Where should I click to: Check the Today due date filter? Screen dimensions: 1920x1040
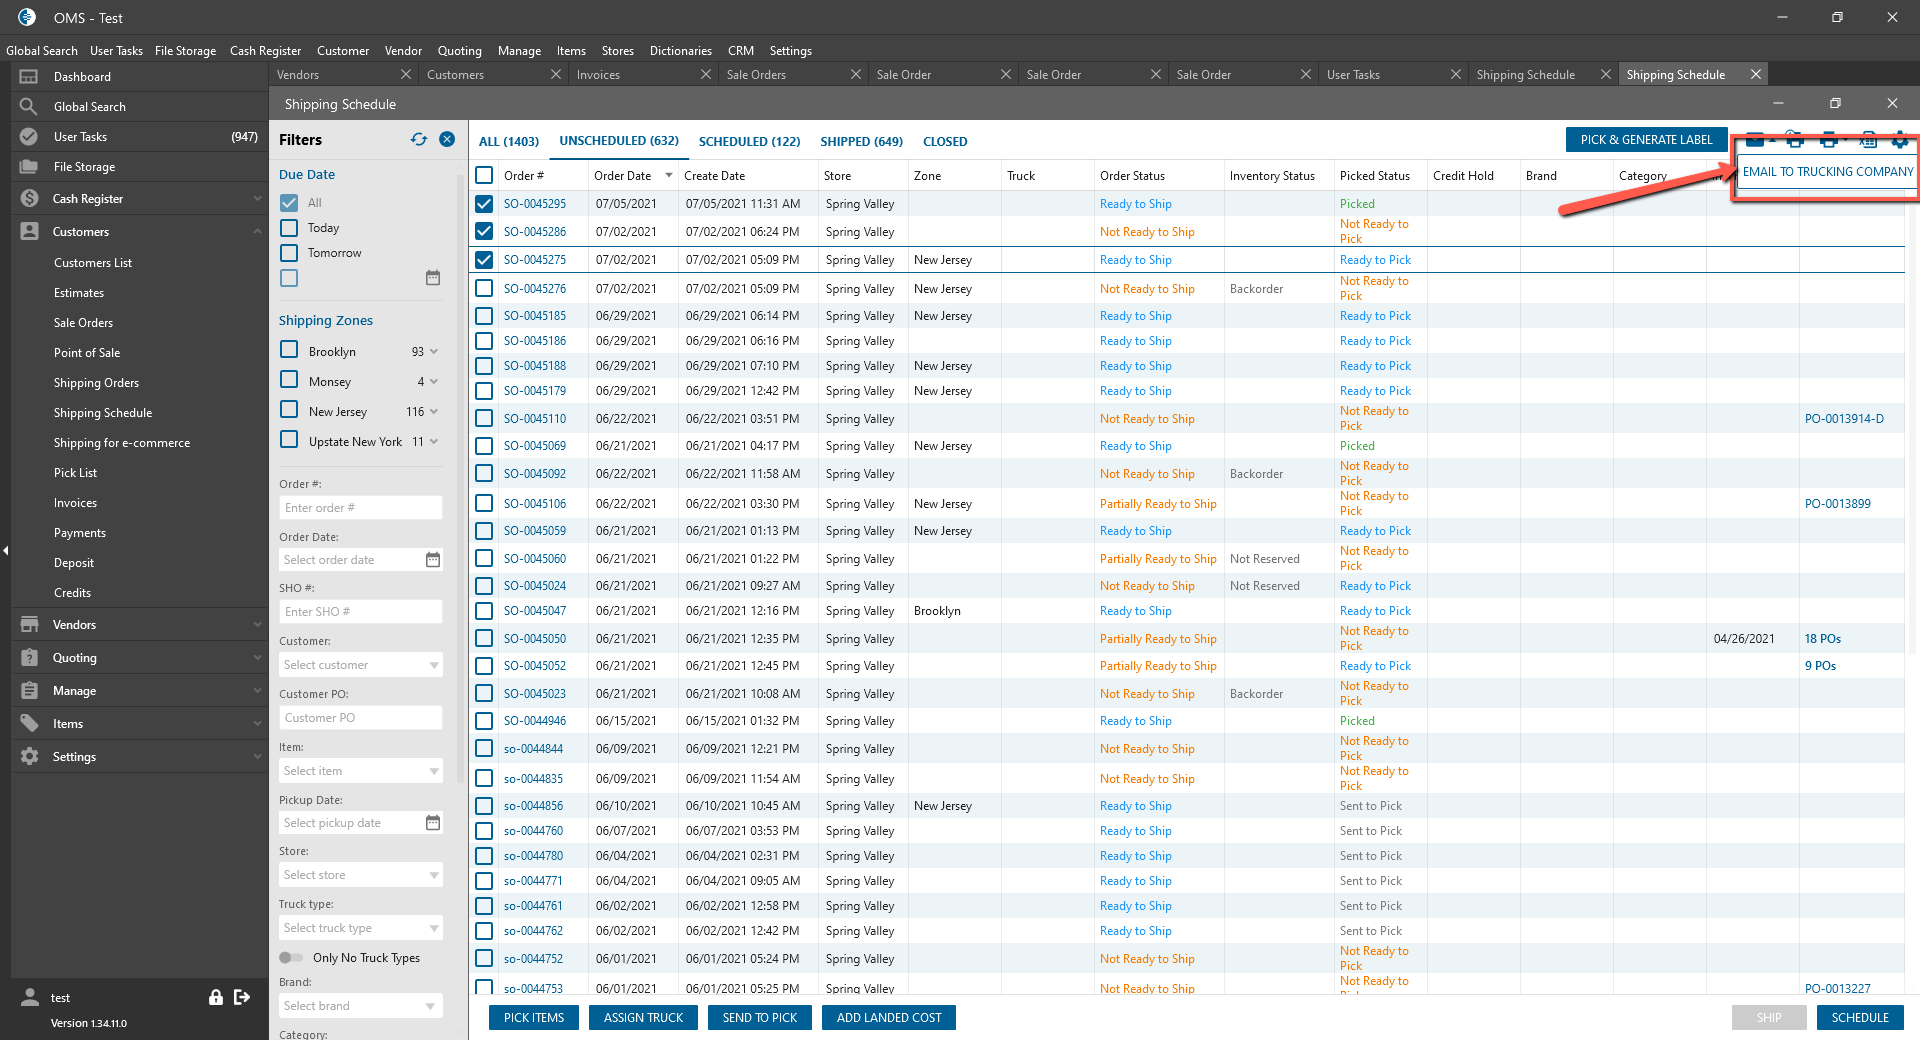pos(290,228)
